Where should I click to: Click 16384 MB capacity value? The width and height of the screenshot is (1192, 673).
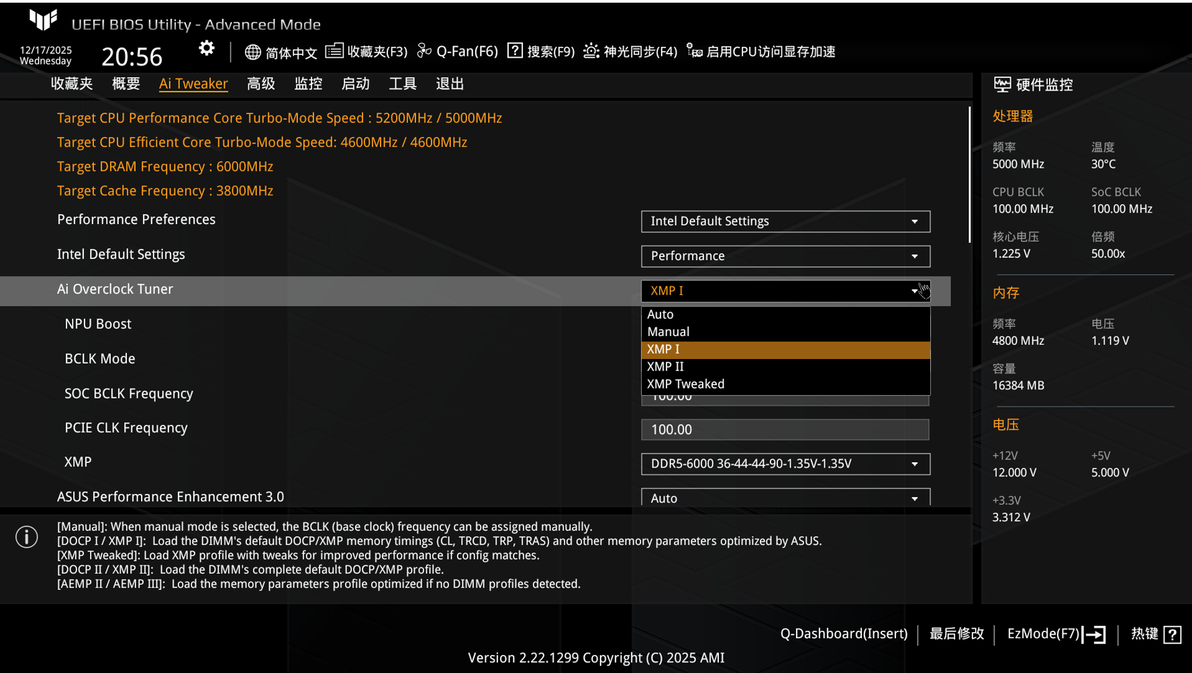tap(1018, 386)
